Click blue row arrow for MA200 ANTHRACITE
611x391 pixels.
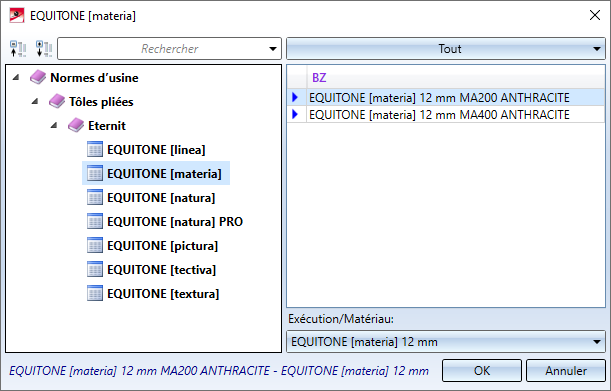(x=295, y=97)
